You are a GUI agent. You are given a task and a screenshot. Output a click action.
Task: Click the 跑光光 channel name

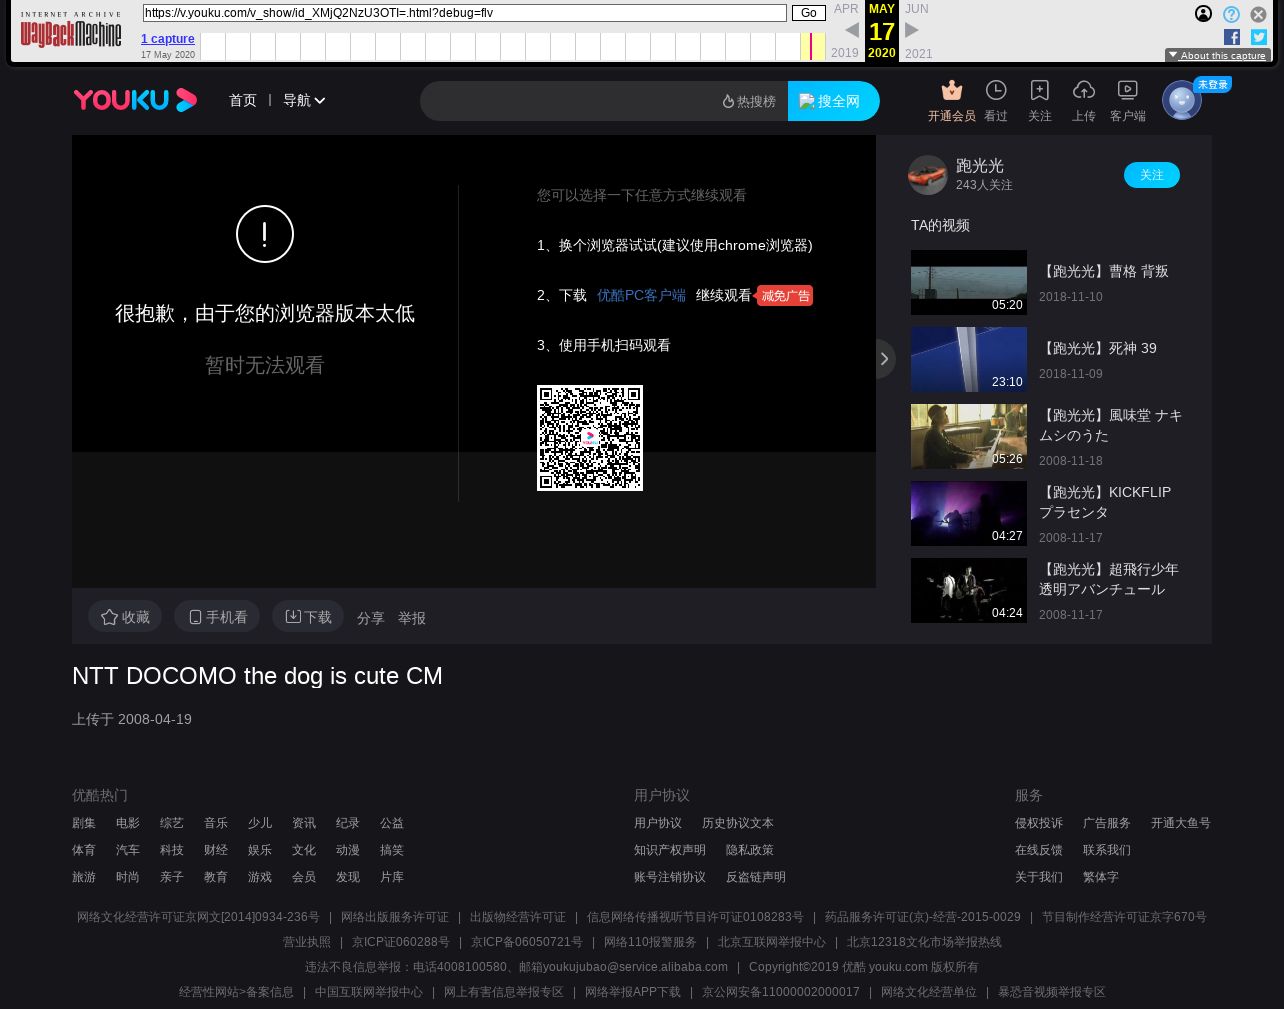(980, 166)
